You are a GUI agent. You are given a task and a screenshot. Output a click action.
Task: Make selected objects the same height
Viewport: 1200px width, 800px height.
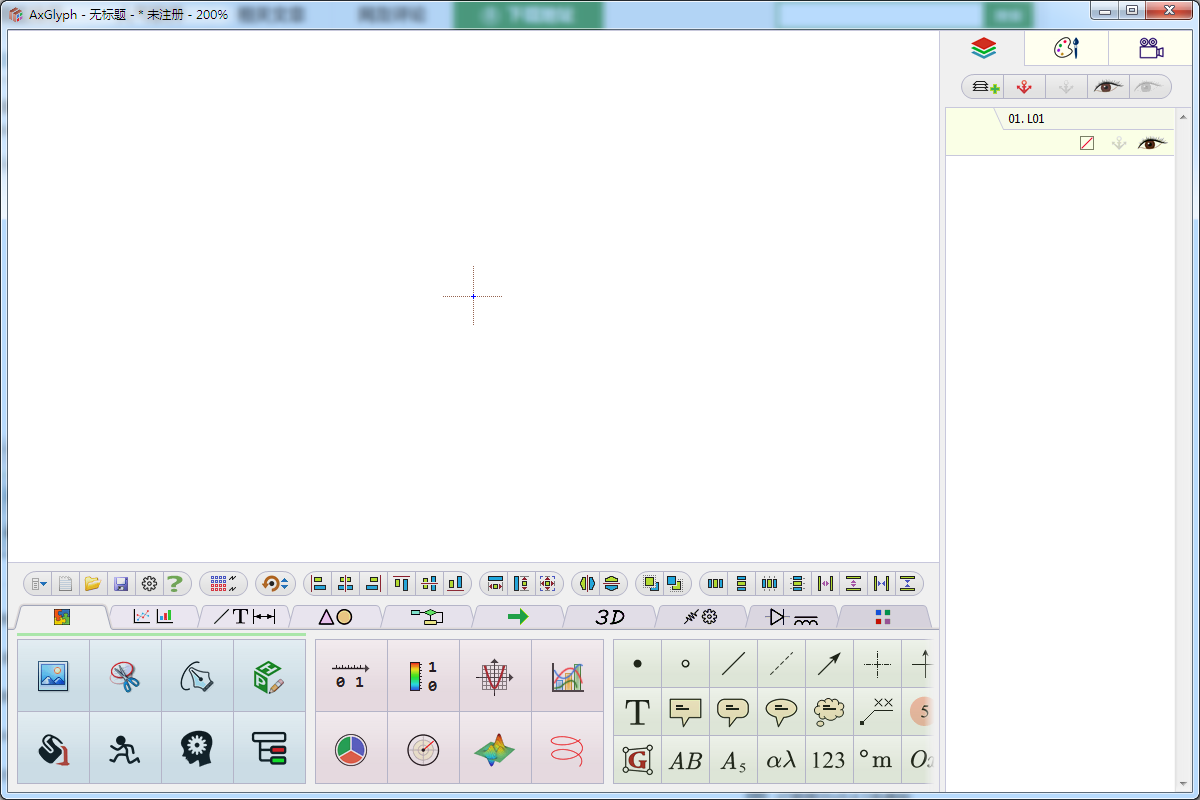521,583
